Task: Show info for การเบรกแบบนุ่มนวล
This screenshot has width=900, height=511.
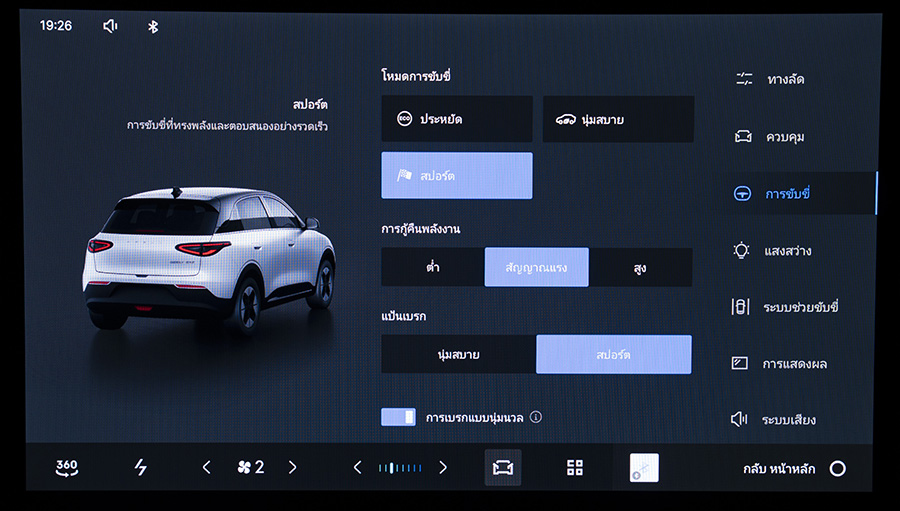Action: tap(536, 417)
